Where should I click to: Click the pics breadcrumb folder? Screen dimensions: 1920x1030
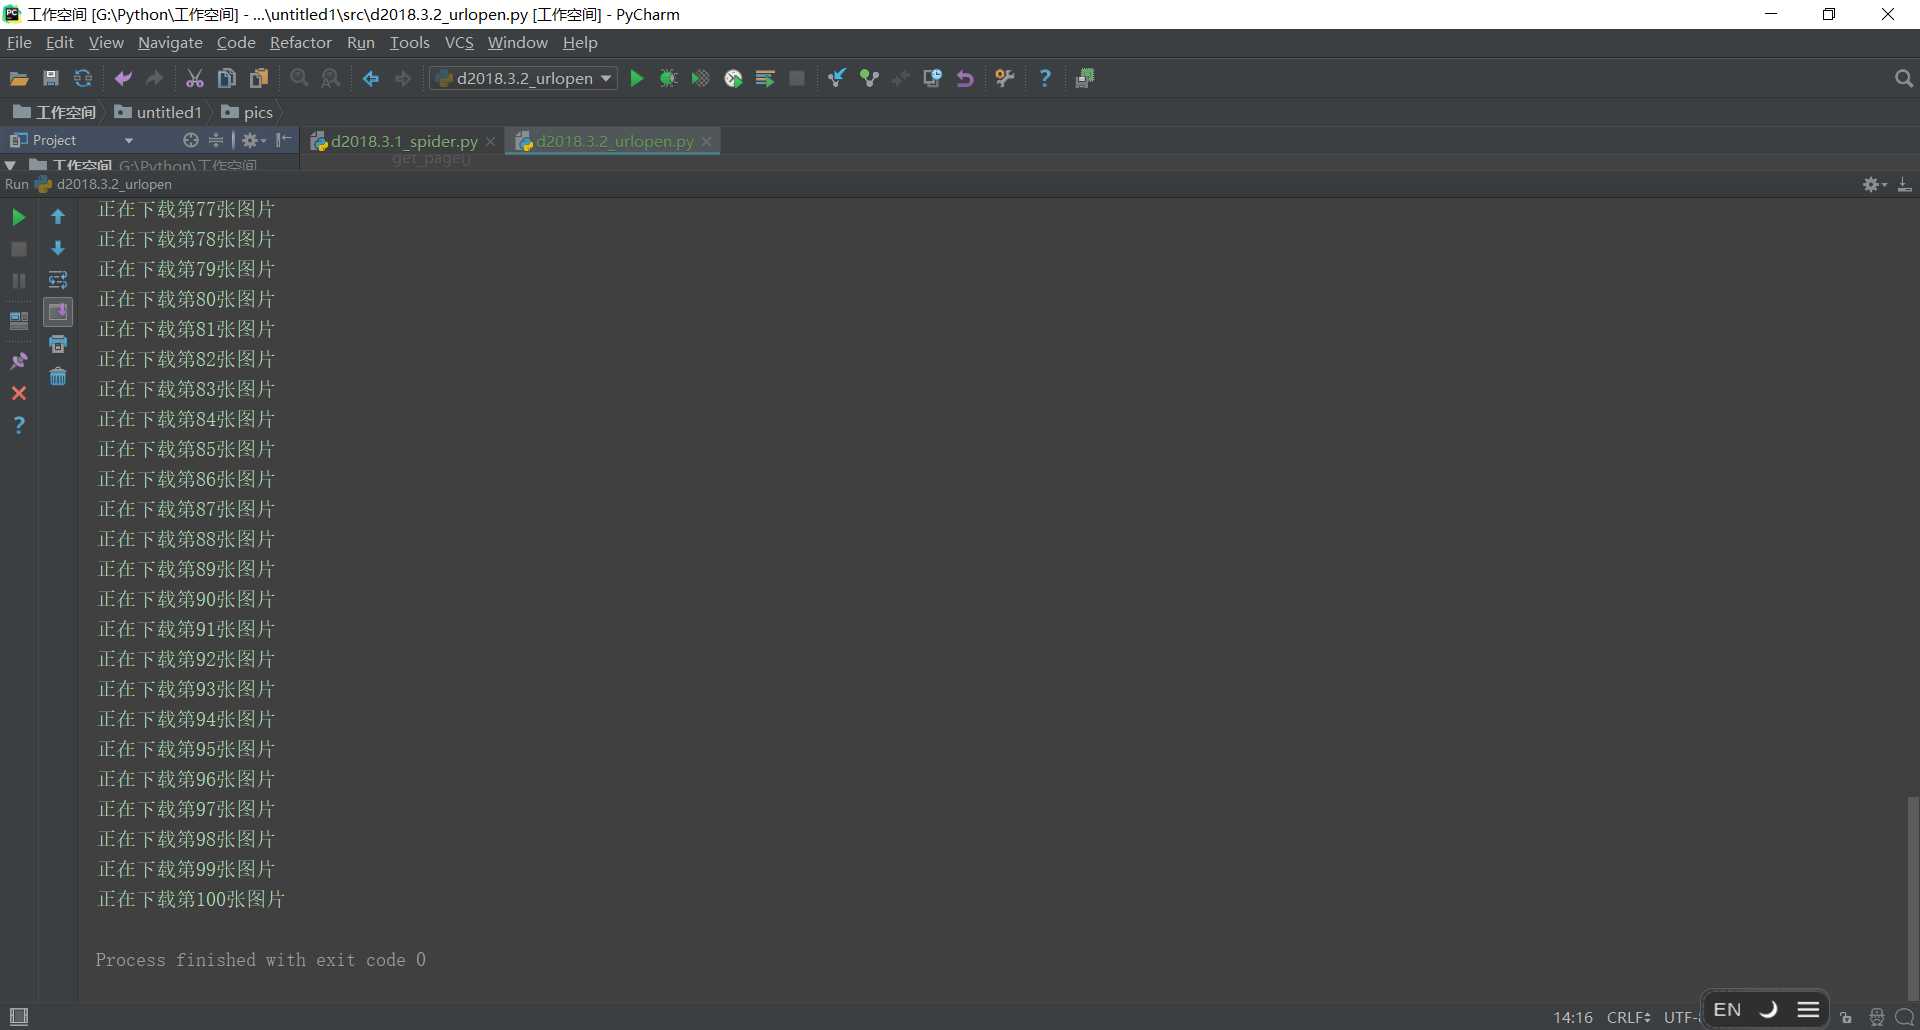point(247,112)
